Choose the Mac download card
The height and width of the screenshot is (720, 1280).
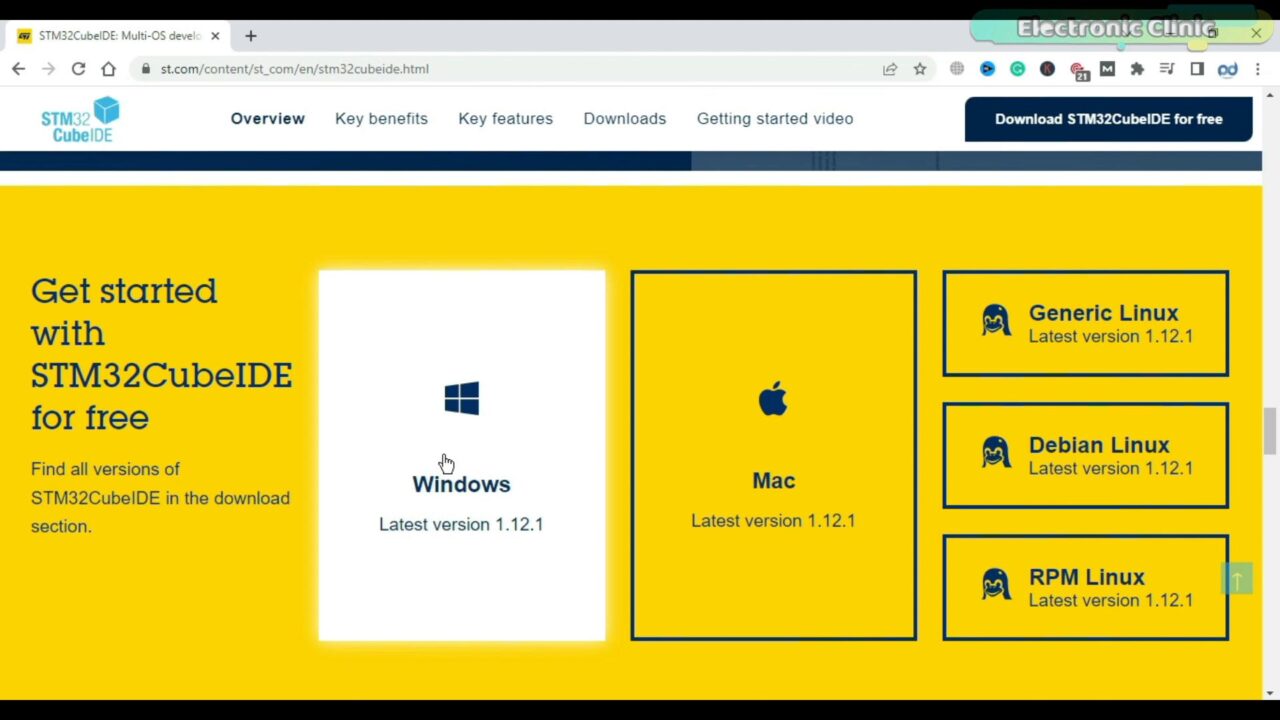(774, 455)
